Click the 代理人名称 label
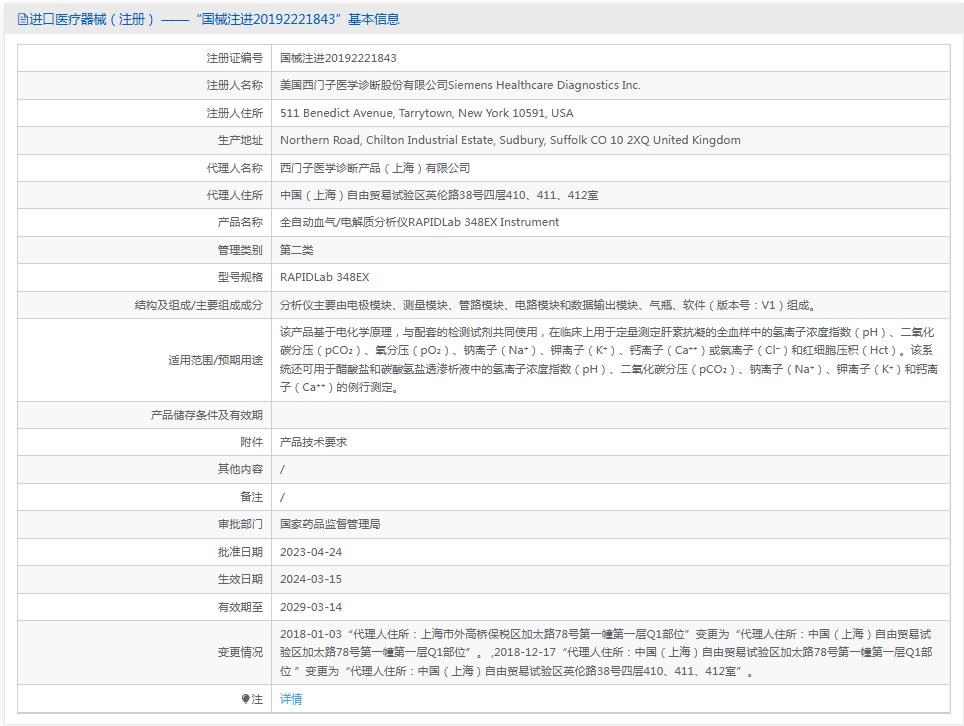Viewport: 964px width, 726px height. click(234, 168)
